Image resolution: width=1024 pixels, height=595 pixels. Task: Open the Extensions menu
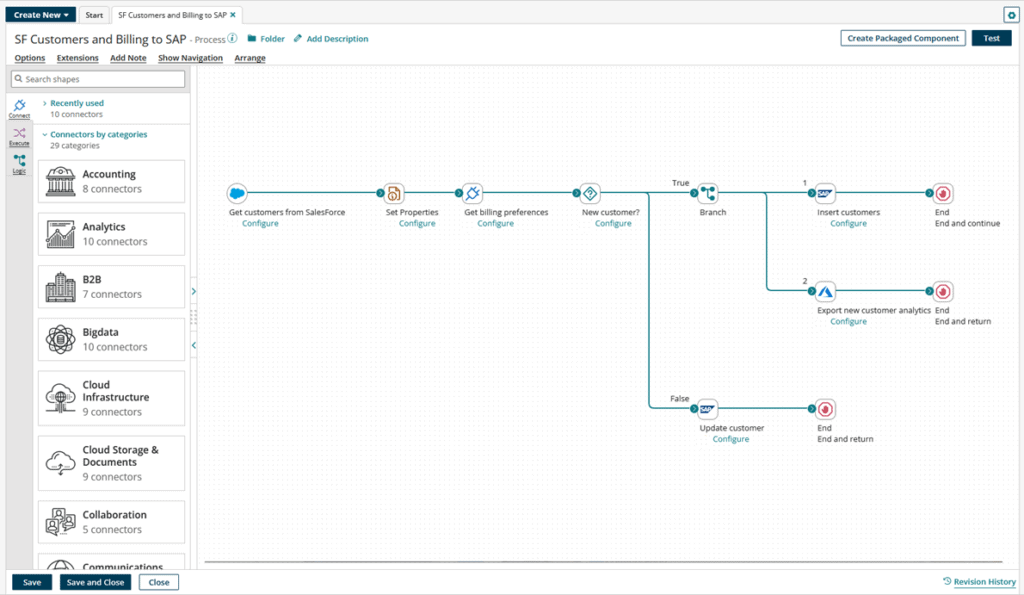[78, 58]
